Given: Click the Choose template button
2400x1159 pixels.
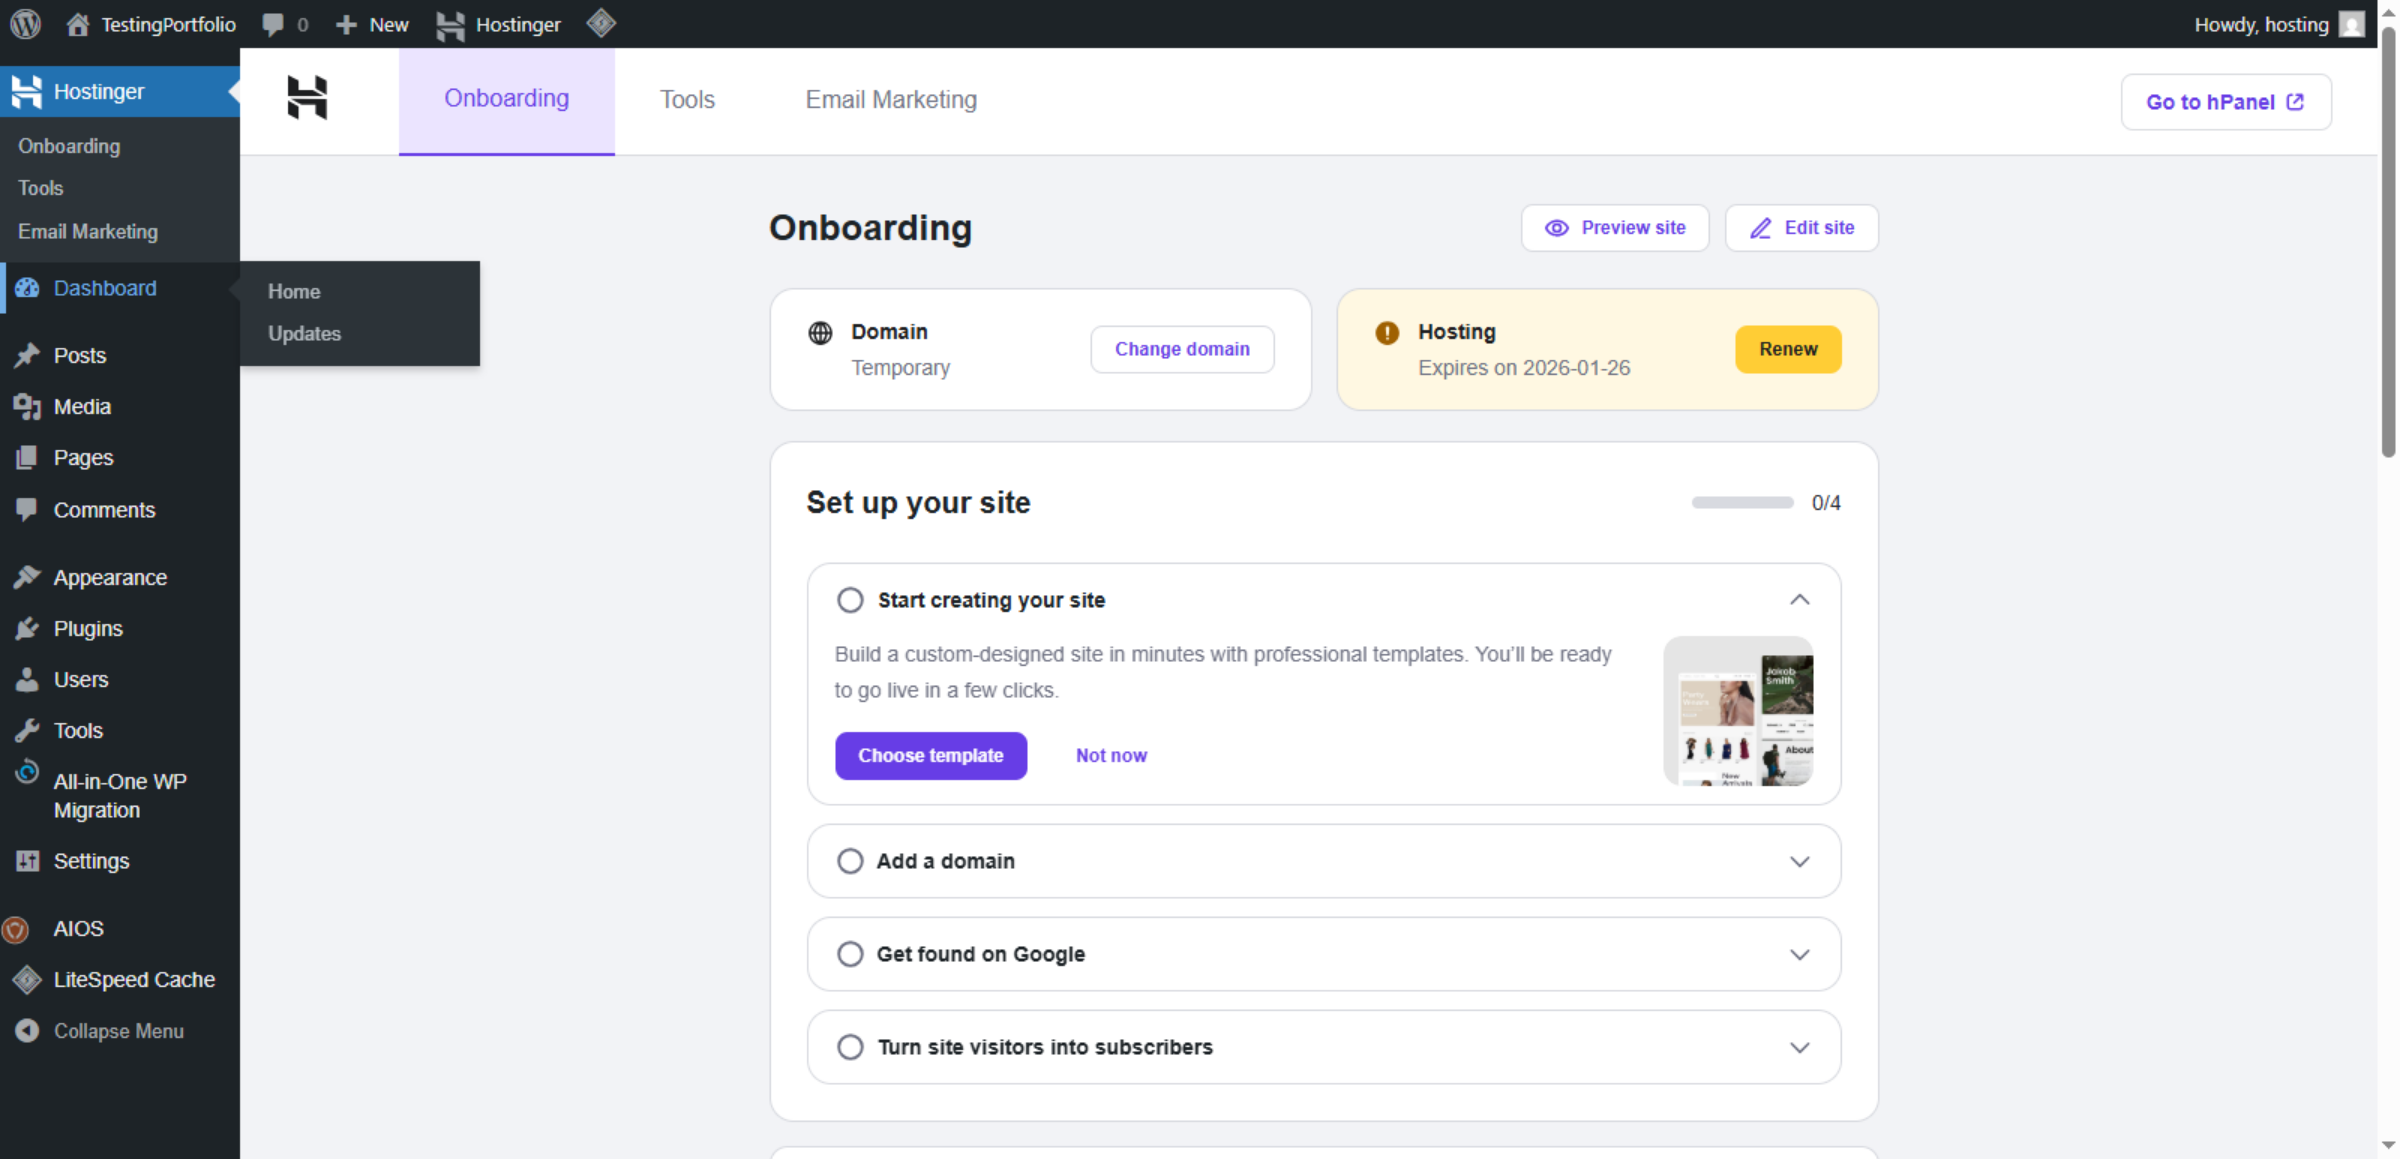Looking at the screenshot, I should [x=930, y=755].
